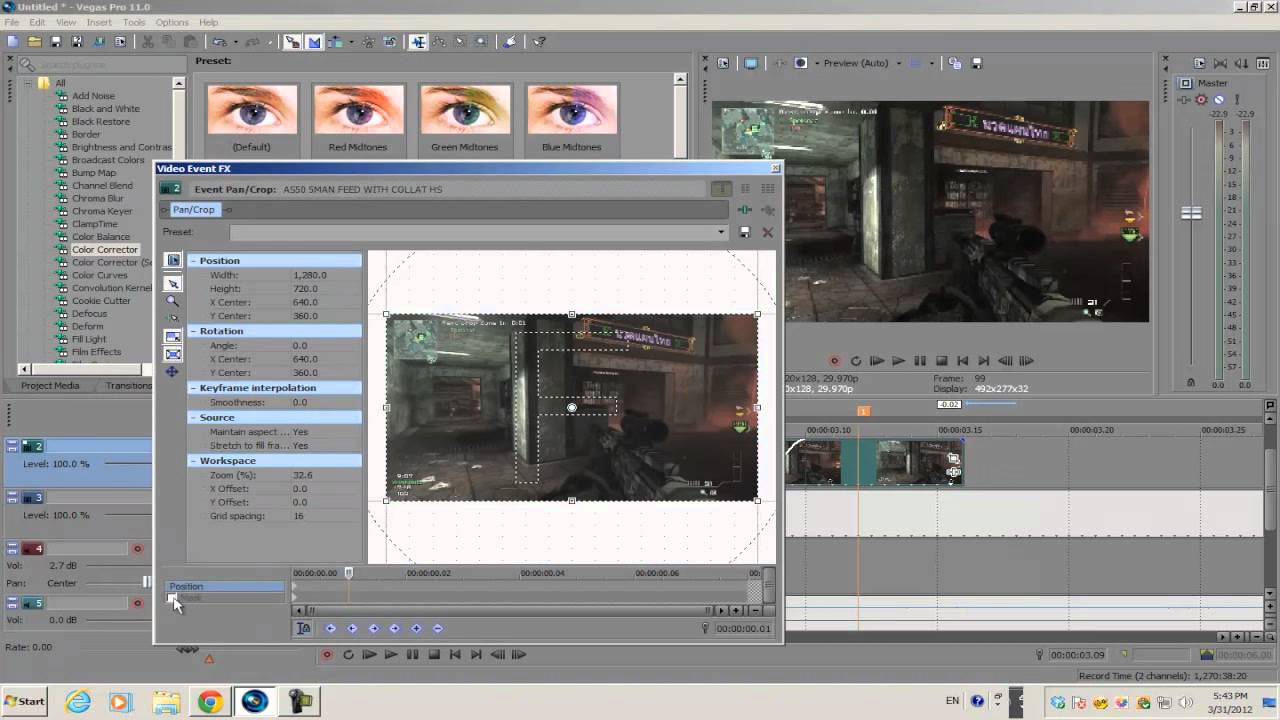Click the Width value 1,280.0 field
Viewport: 1280px width, 720px height.
point(325,275)
